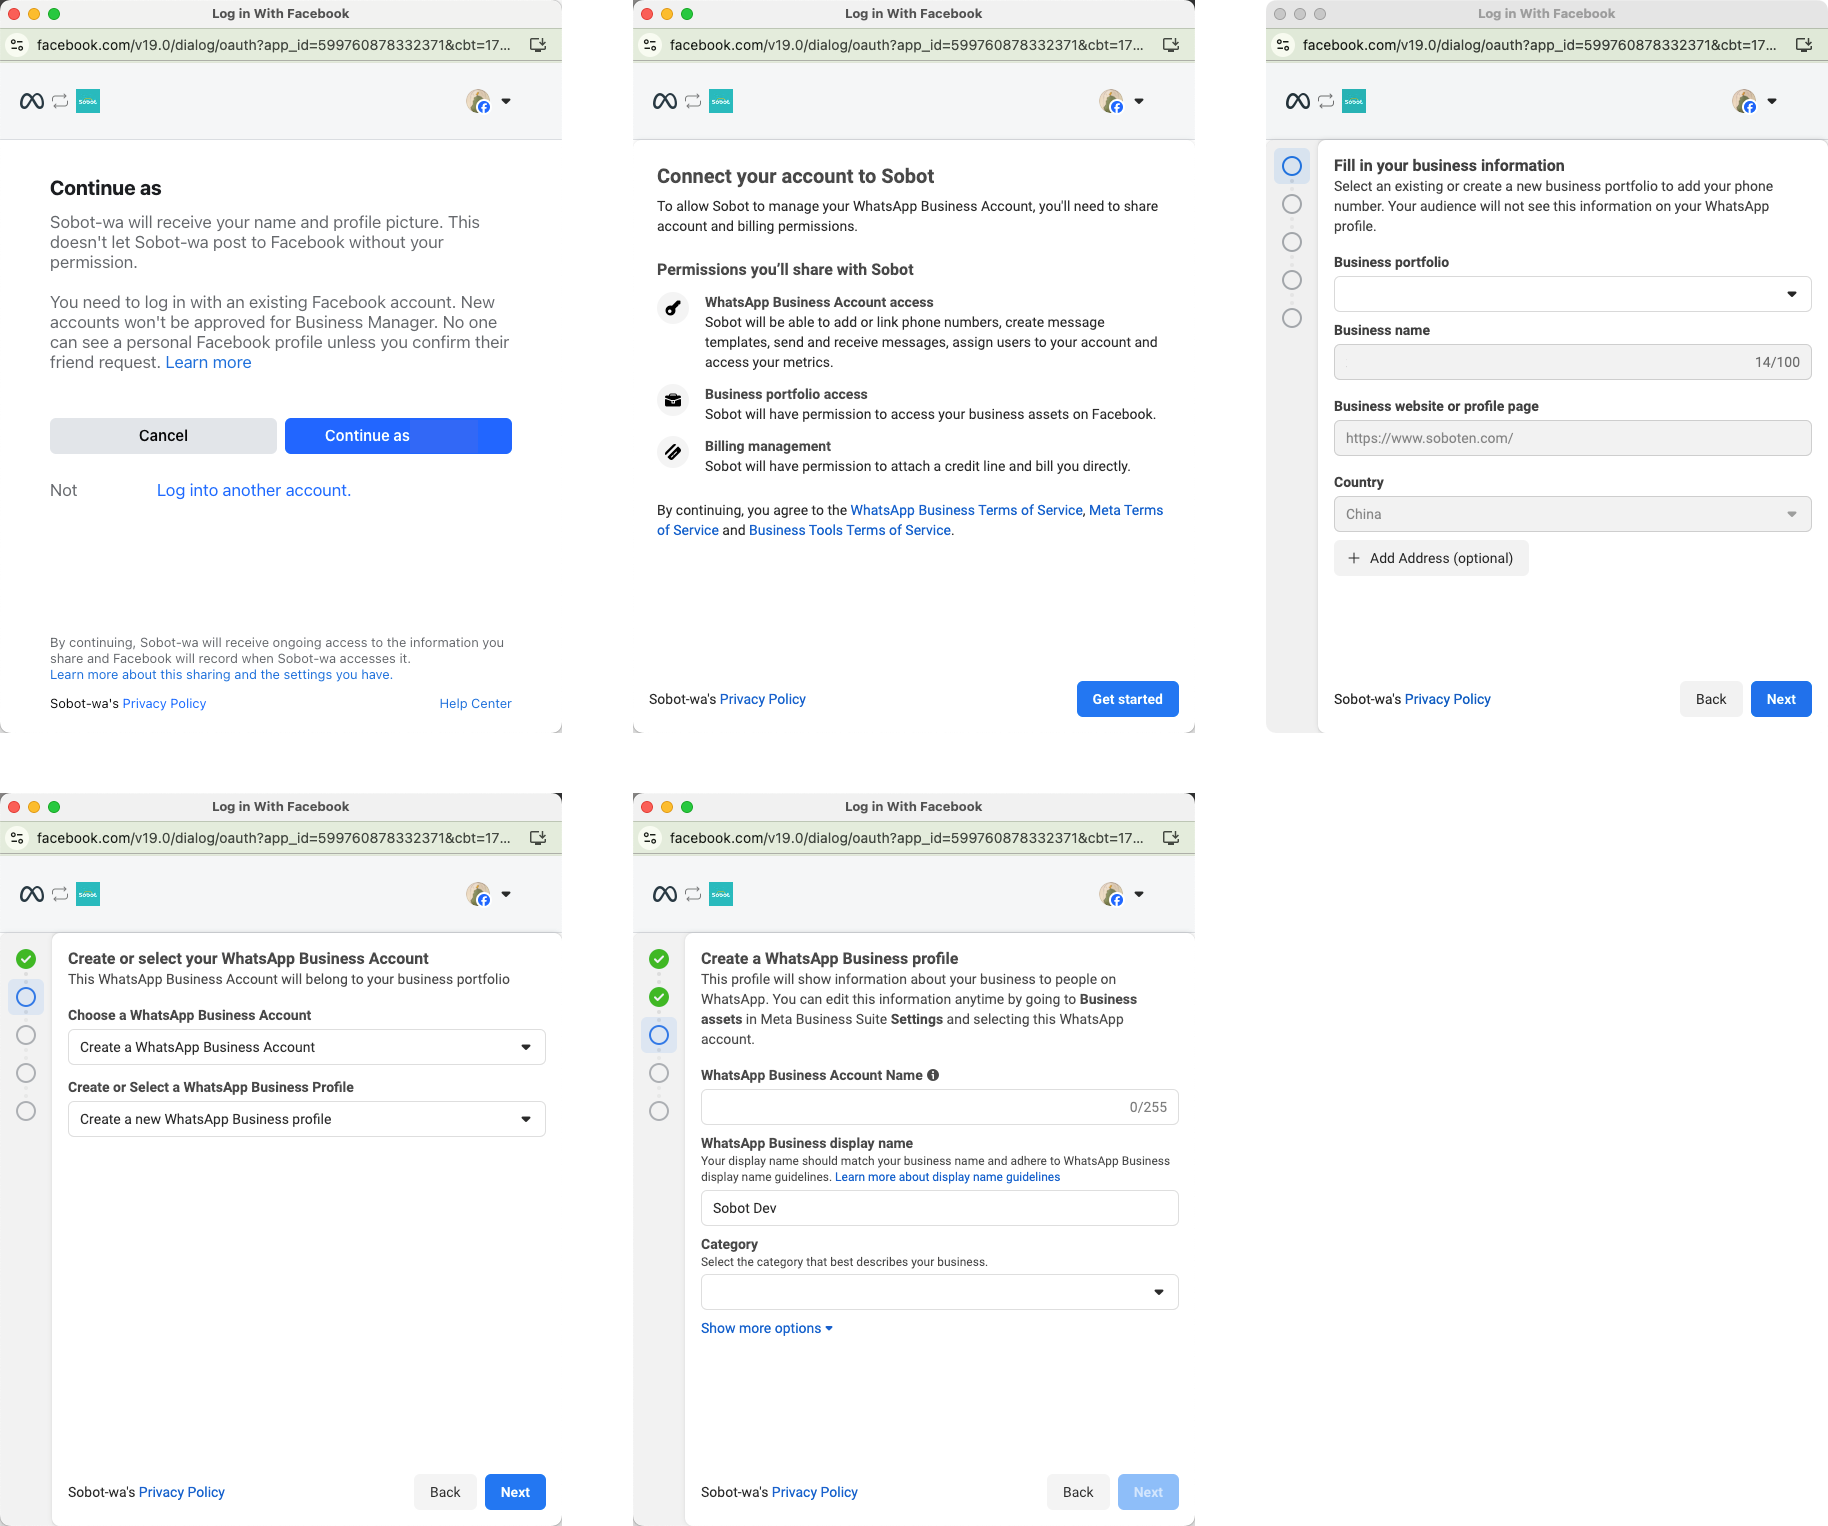This screenshot has width=1828, height=1526.
Task: Click Back in Business profile window
Action: pos(1078,1492)
